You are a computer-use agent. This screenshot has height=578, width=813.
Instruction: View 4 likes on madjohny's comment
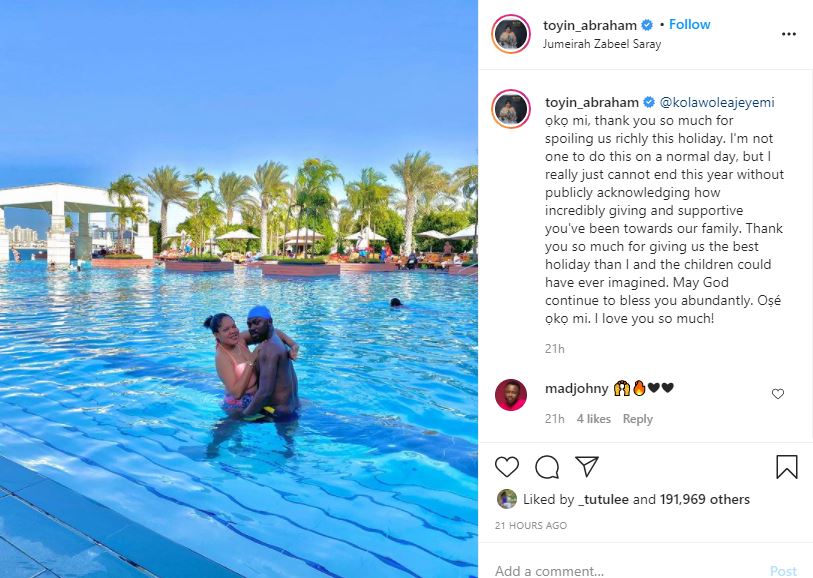594,419
